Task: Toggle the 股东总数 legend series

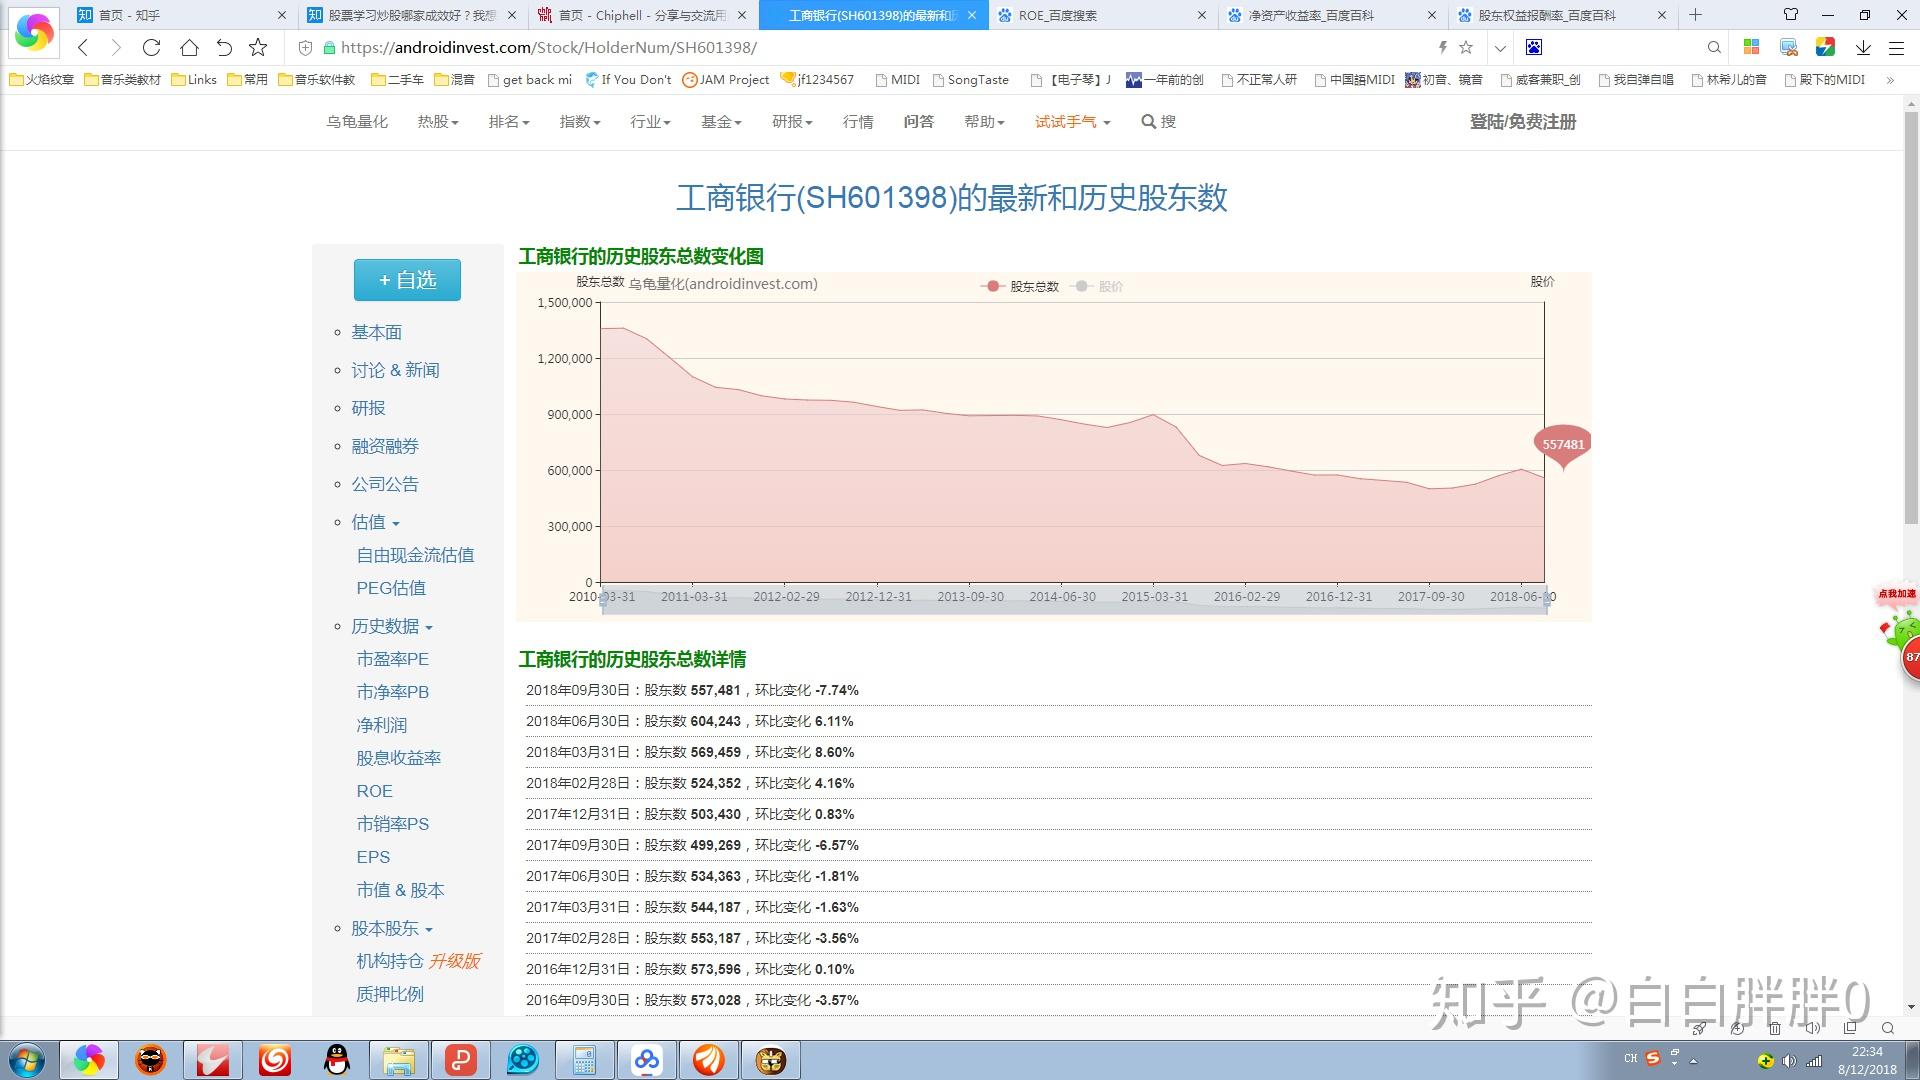Action: 1021,286
